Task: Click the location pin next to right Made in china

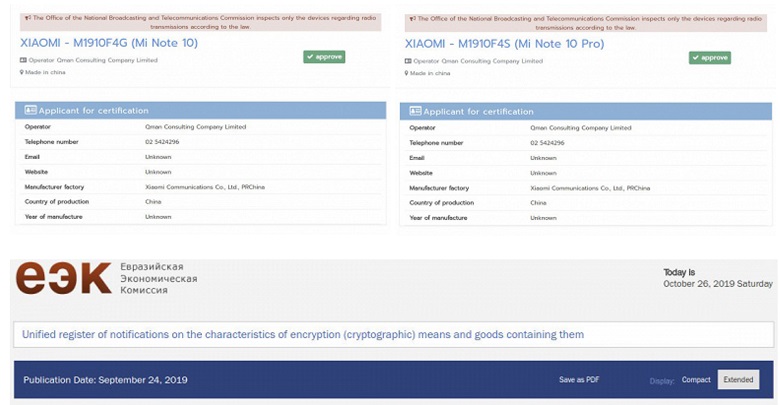Action: pos(407,73)
